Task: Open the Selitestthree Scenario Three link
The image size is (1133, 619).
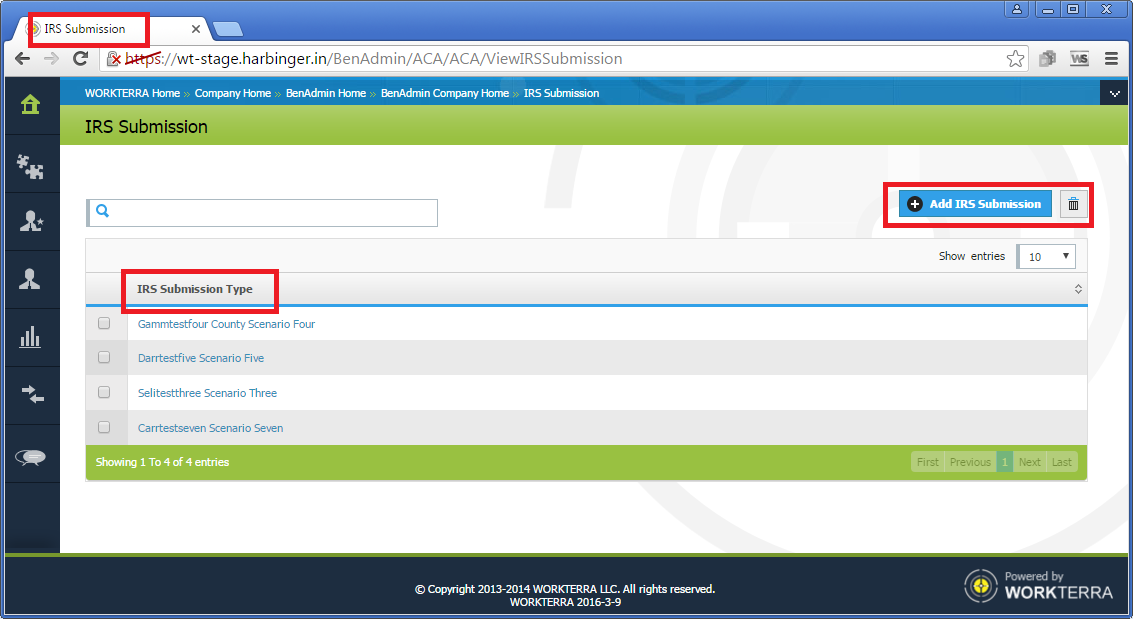Action: pyautogui.click(x=207, y=393)
